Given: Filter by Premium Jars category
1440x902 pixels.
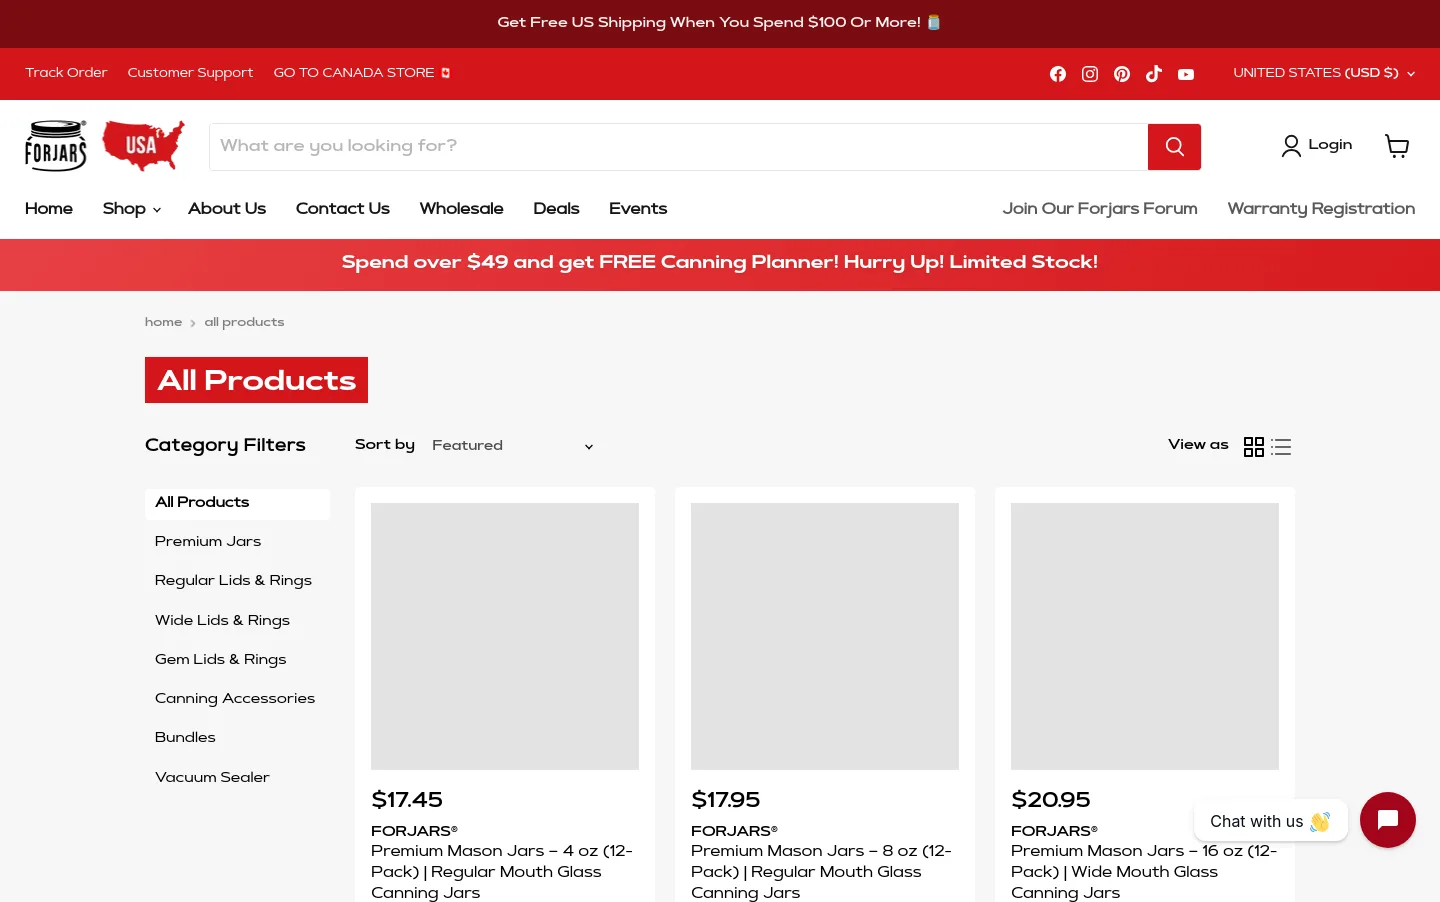Looking at the screenshot, I should pyautogui.click(x=208, y=542).
